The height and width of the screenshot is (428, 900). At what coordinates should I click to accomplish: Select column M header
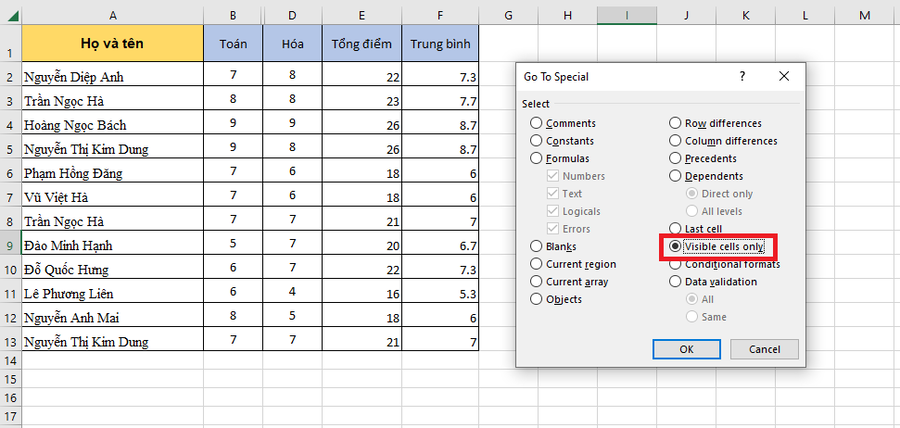coord(865,15)
